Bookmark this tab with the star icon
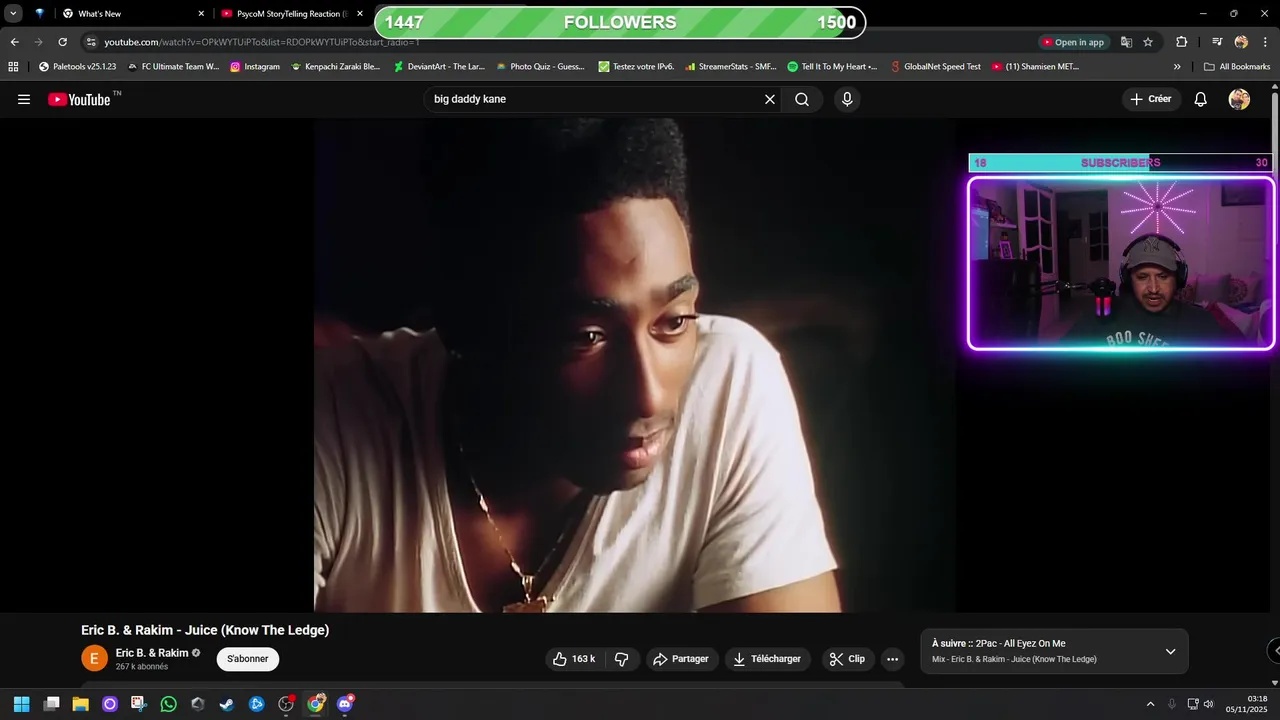Viewport: 1280px width, 720px height. [1148, 42]
